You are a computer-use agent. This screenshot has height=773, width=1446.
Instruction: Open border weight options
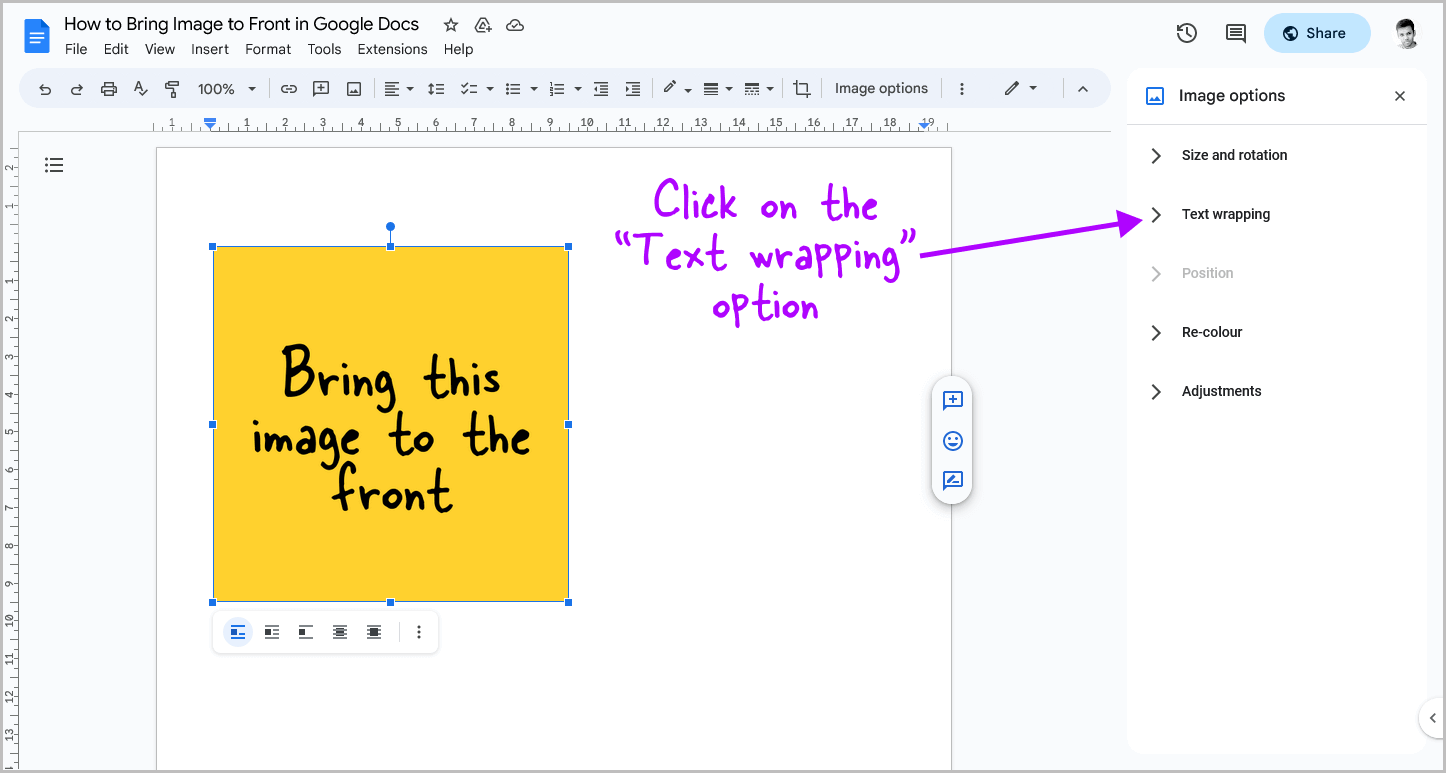click(718, 89)
